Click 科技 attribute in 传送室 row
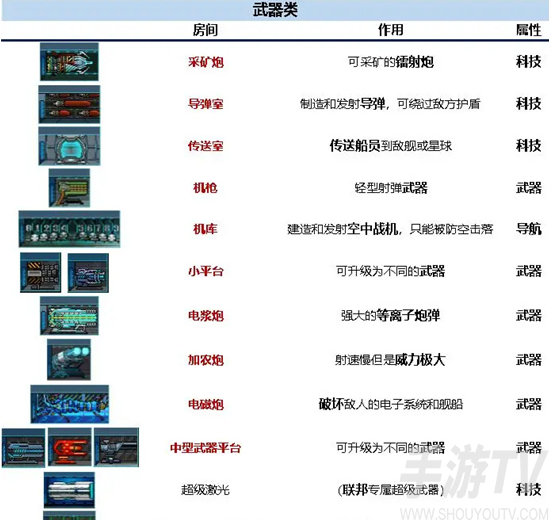This screenshot has width=549, height=520. [x=529, y=146]
